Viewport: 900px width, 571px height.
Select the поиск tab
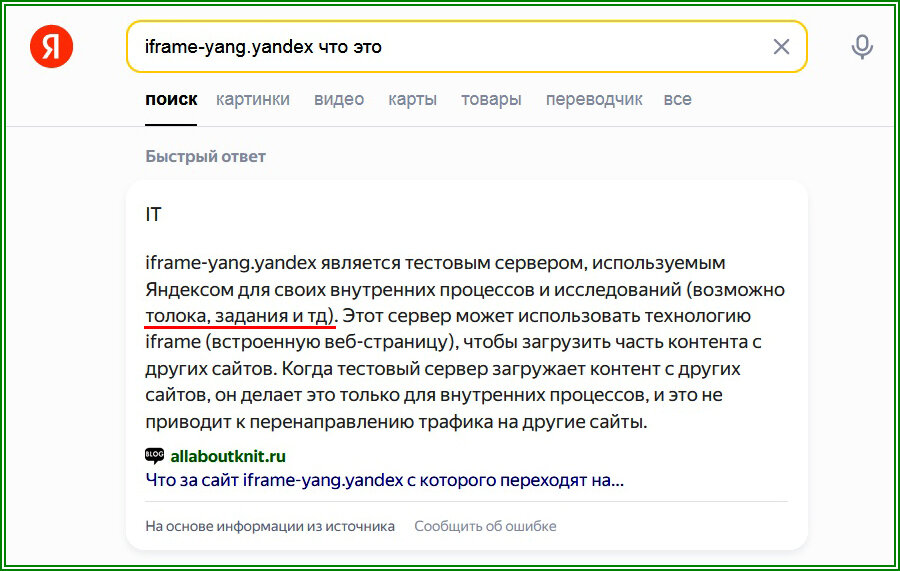pyautogui.click(x=171, y=99)
